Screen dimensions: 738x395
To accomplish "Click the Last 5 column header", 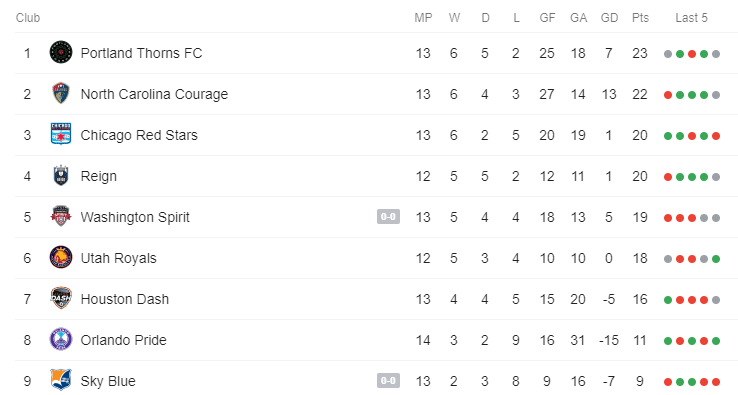I will click(691, 18).
